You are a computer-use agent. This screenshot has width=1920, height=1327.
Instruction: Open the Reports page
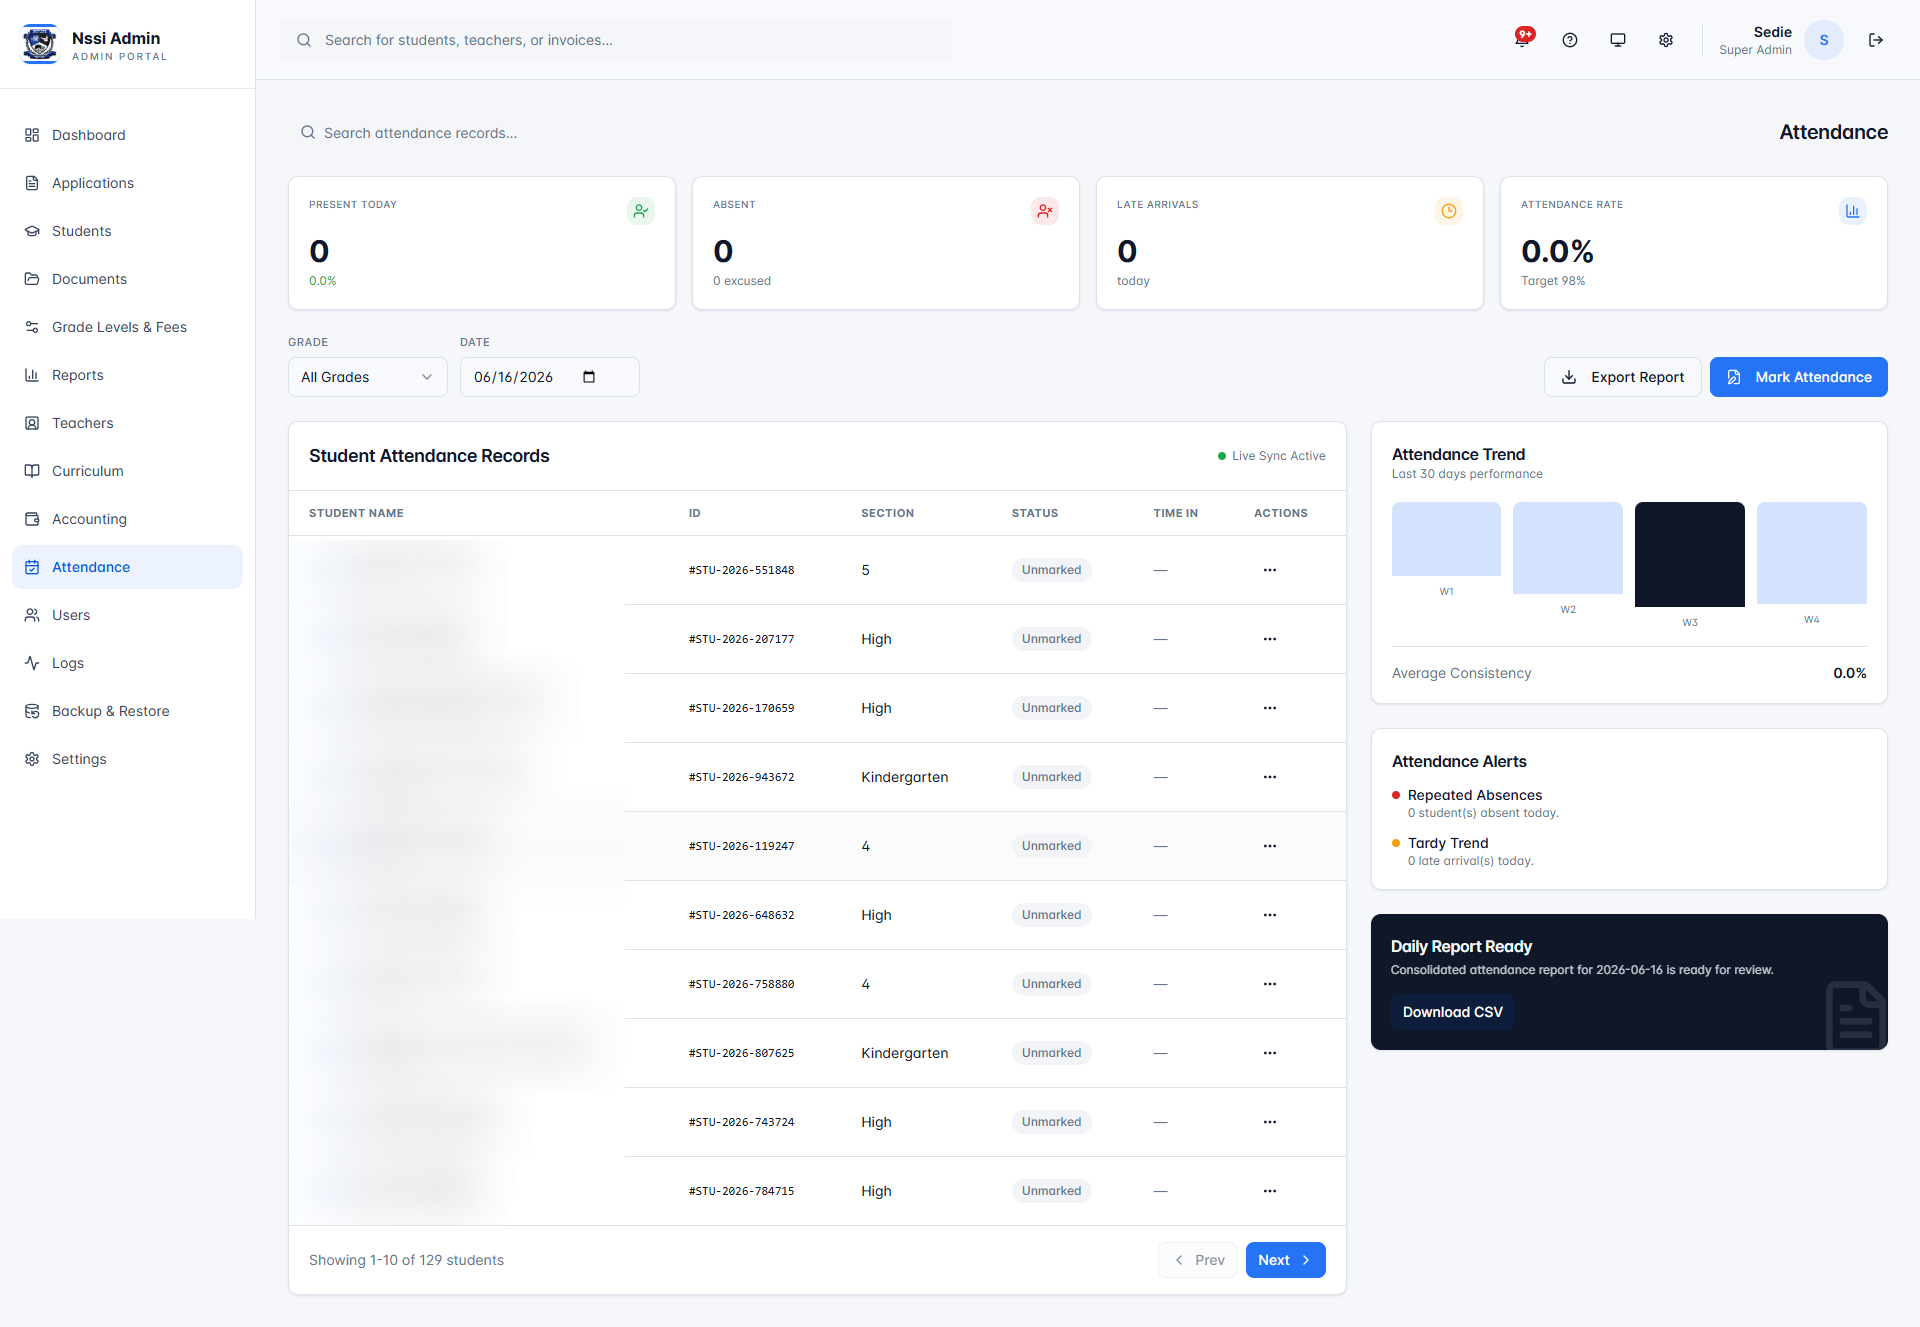click(127, 375)
